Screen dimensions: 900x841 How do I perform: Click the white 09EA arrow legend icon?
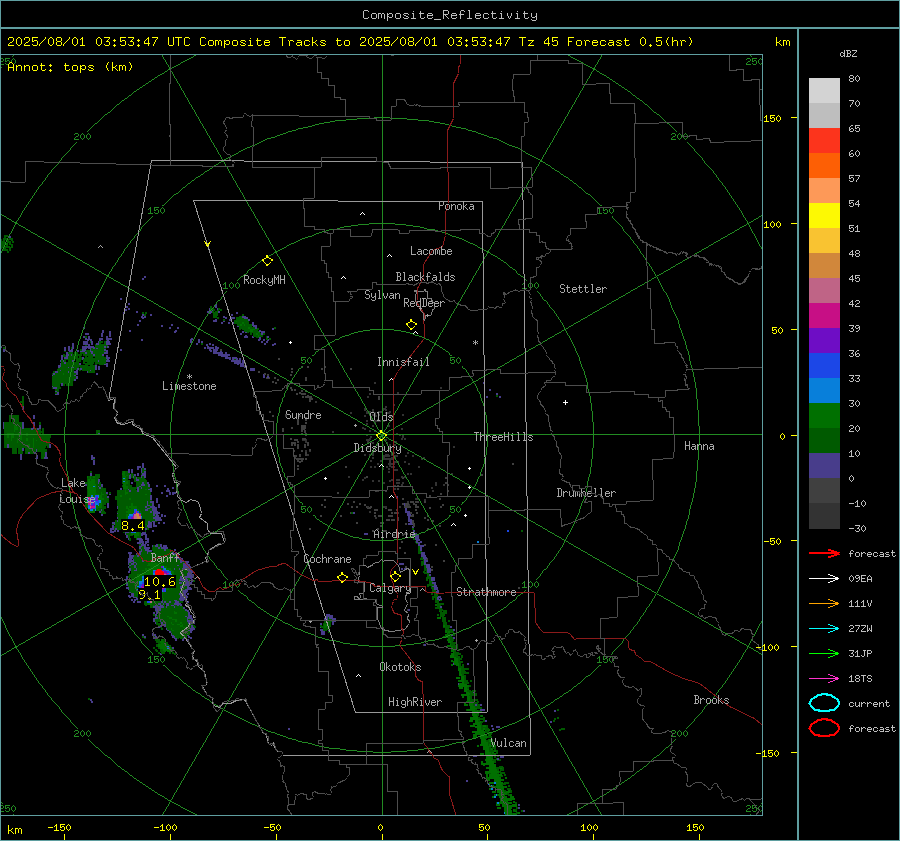click(824, 579)
